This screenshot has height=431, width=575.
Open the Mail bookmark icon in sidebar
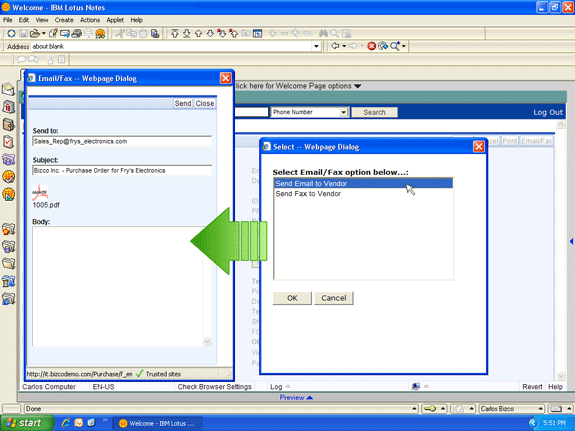(8, 89)
